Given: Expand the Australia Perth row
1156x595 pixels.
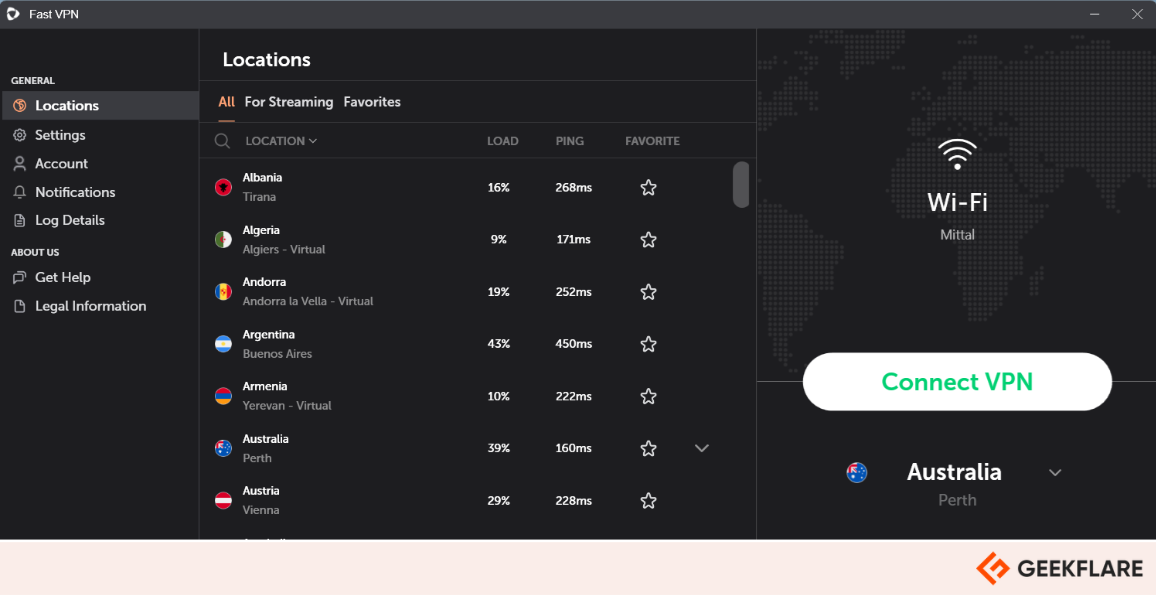Looking at the screenshot, I should tap(701, 448).
